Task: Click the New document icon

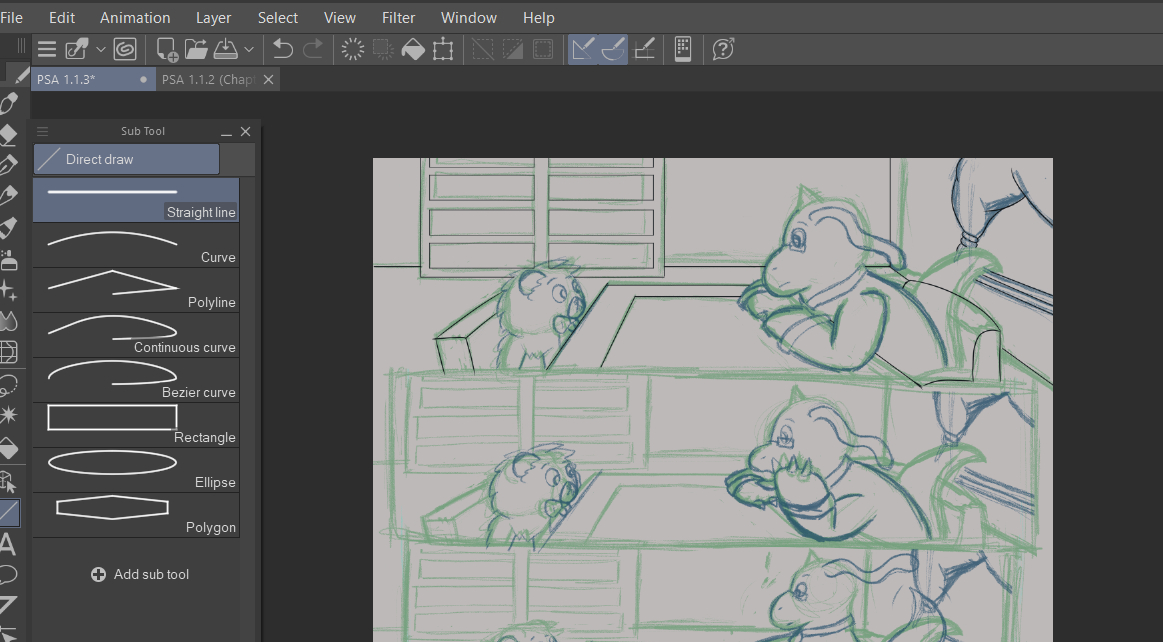Action: point(168,49)
